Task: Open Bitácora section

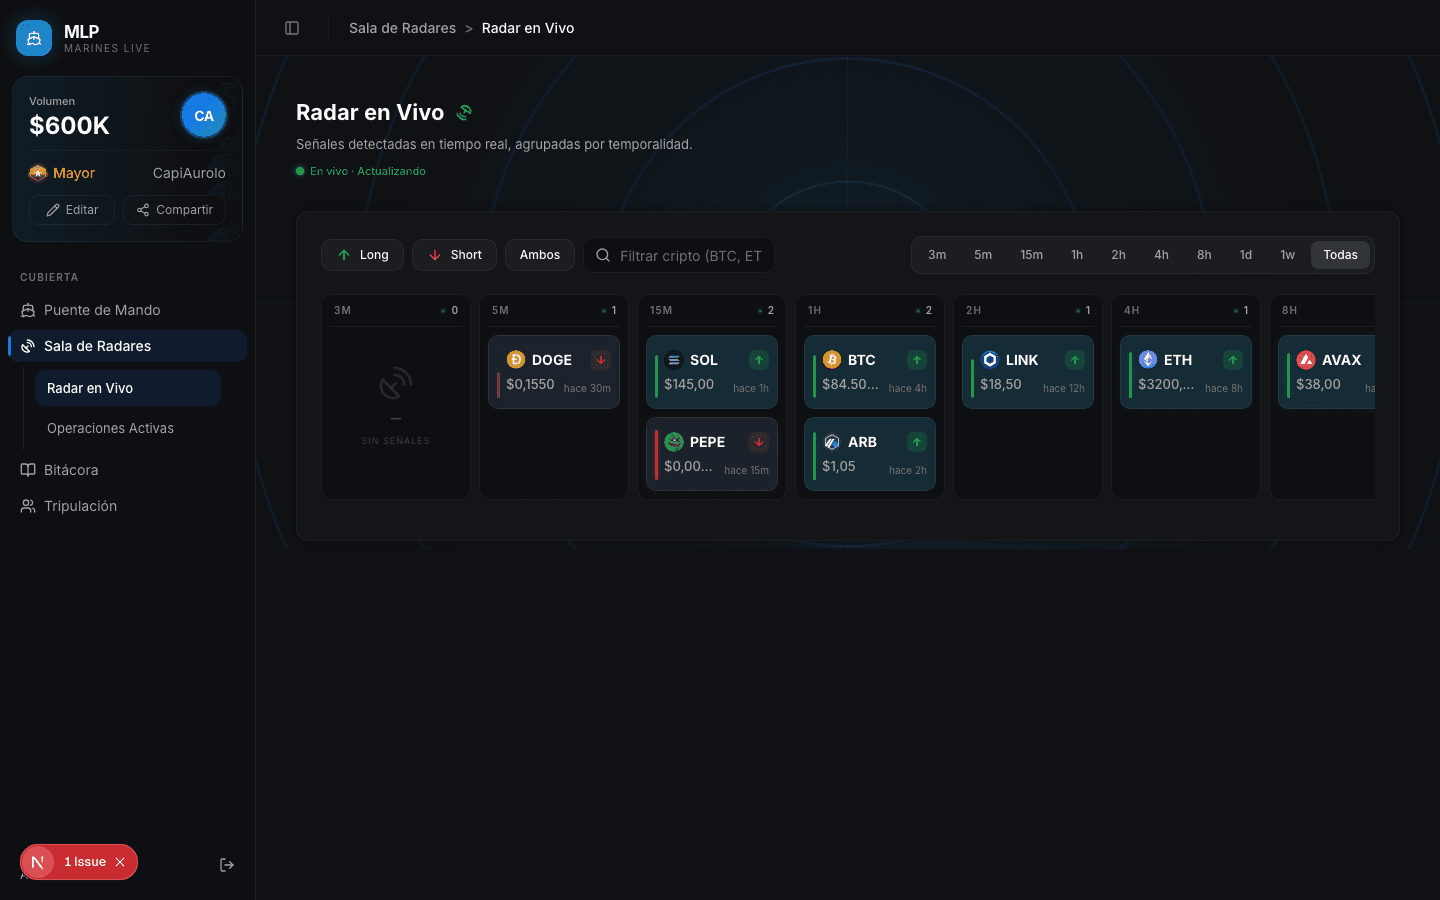Action: [127, 470]
